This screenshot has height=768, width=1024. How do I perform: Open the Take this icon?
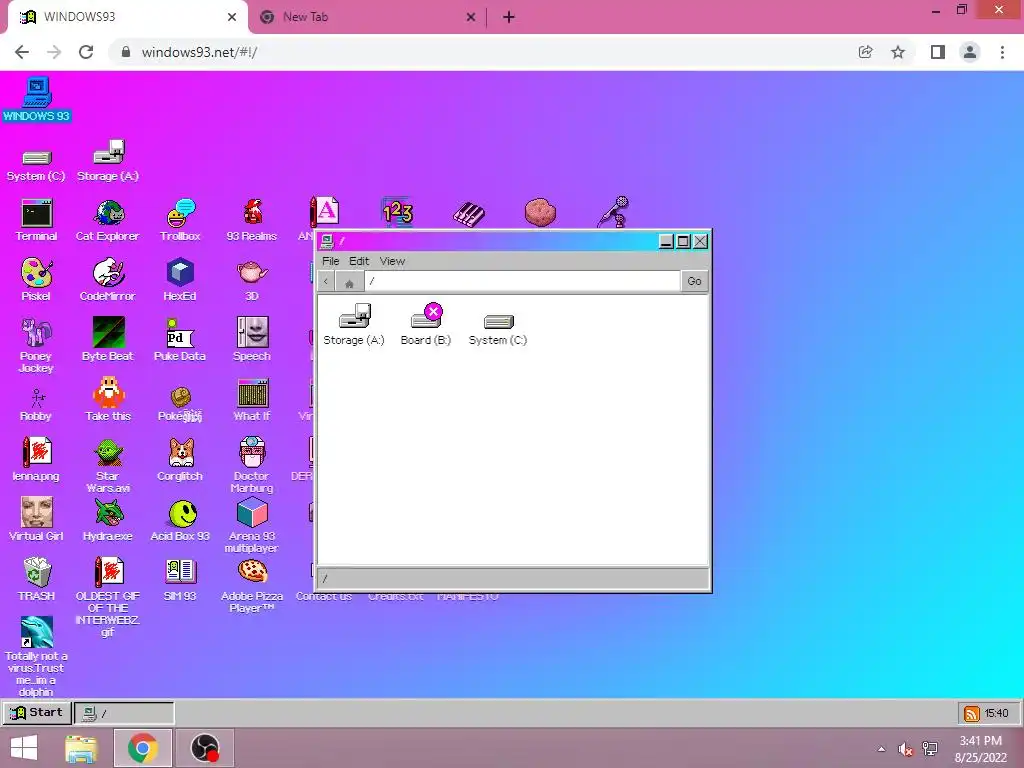tap(108, 400)
